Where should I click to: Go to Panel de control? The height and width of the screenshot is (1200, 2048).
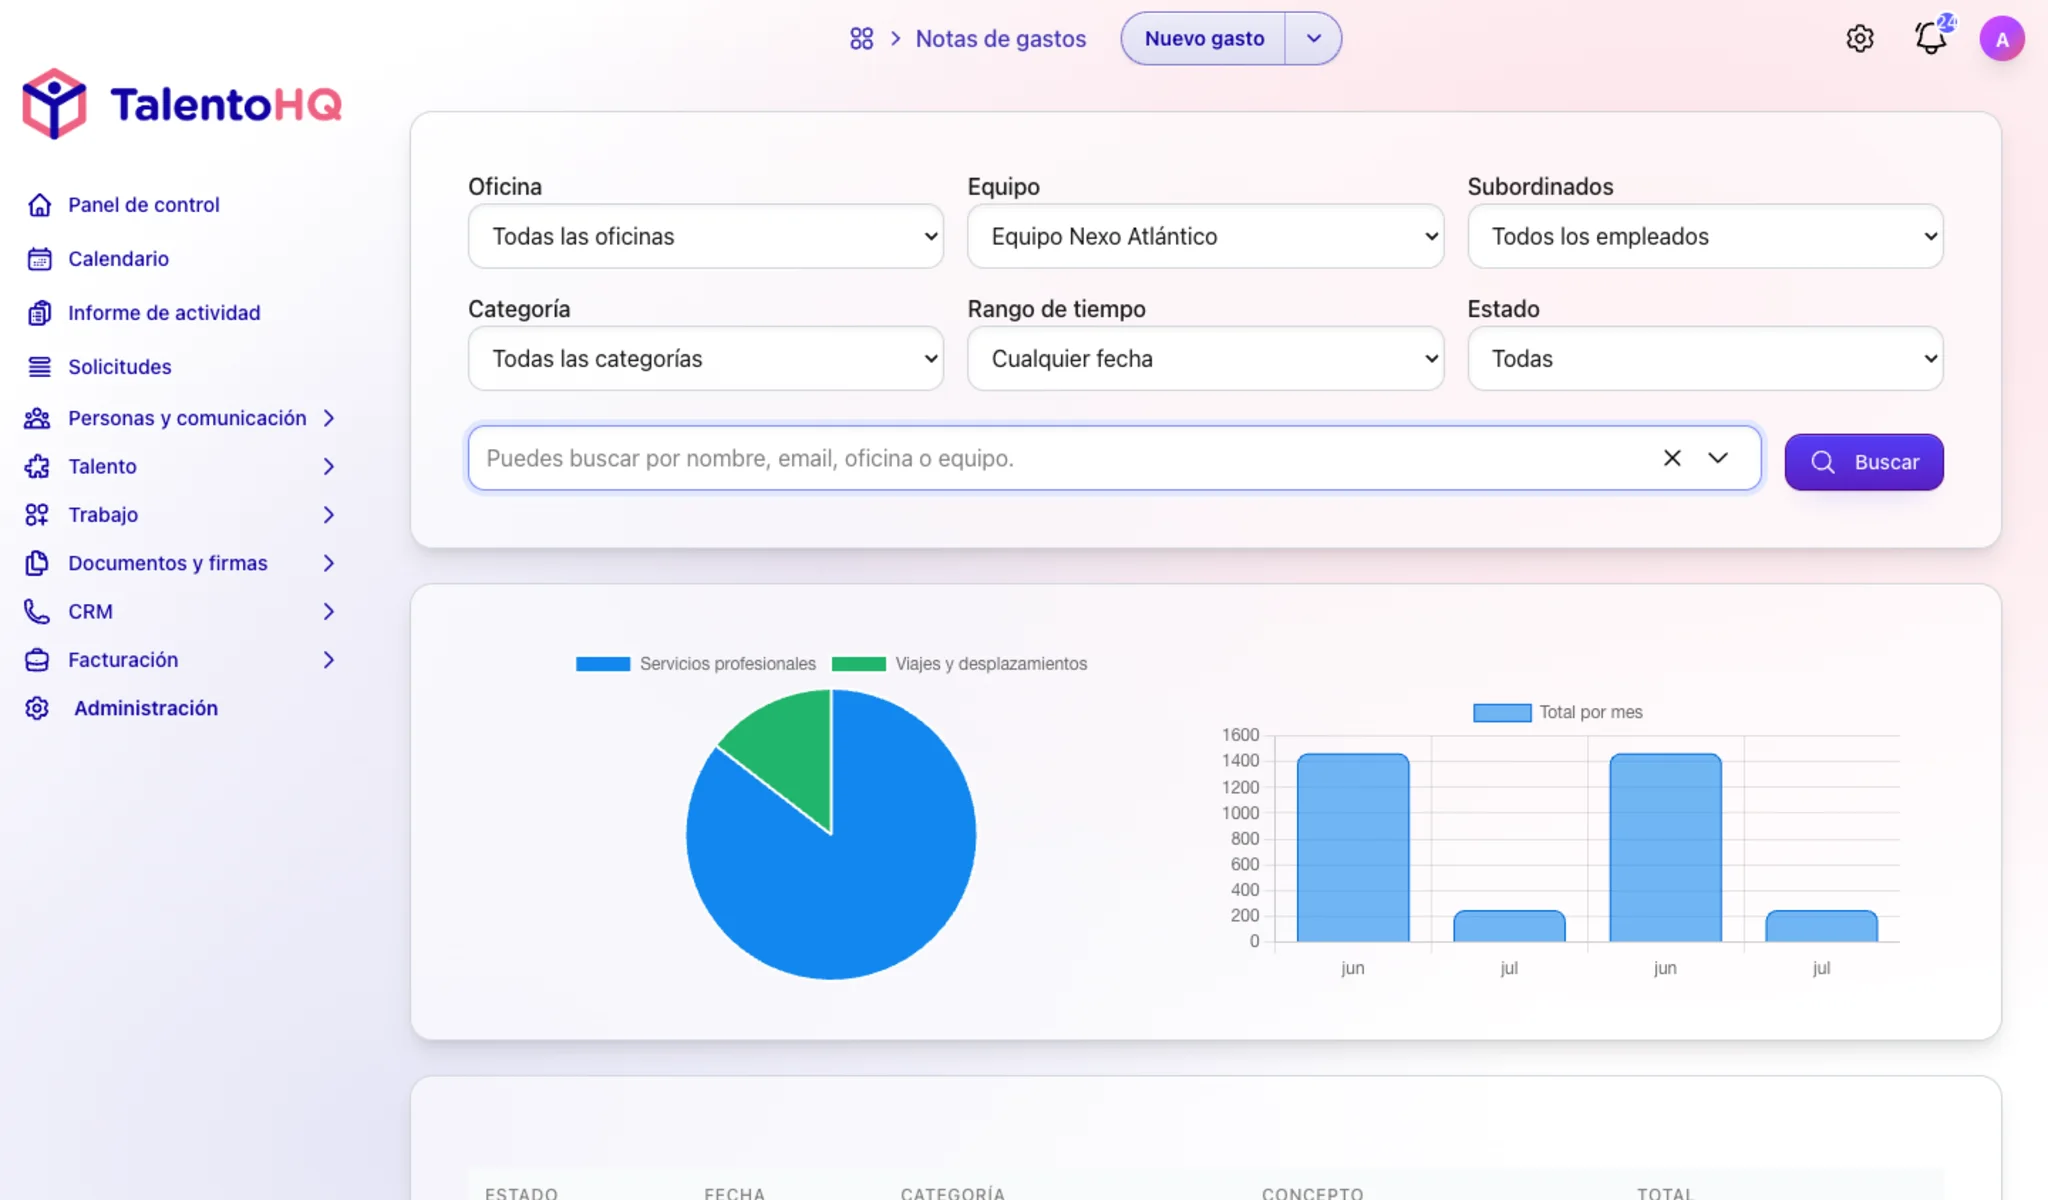144,205
